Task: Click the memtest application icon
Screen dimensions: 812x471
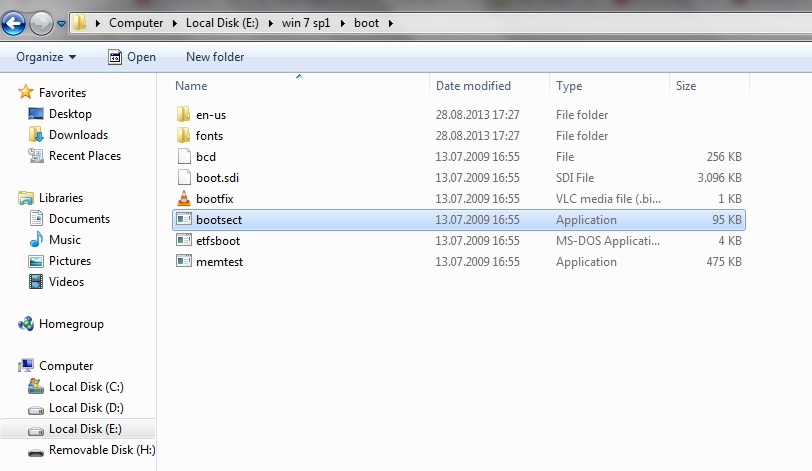Action: [x=184, y=261]
